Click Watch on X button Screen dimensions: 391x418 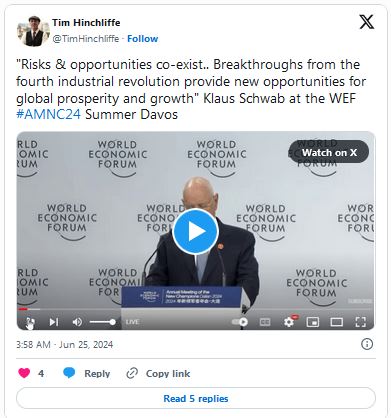(329, 152)
